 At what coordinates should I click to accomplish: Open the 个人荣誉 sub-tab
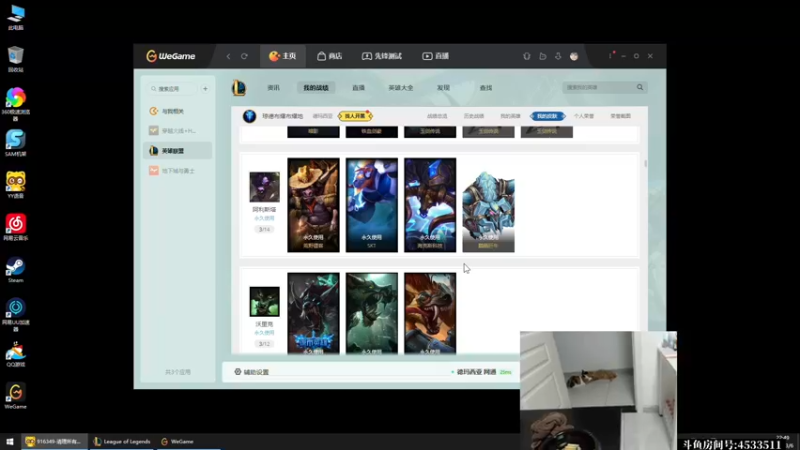tap(584, 116)
